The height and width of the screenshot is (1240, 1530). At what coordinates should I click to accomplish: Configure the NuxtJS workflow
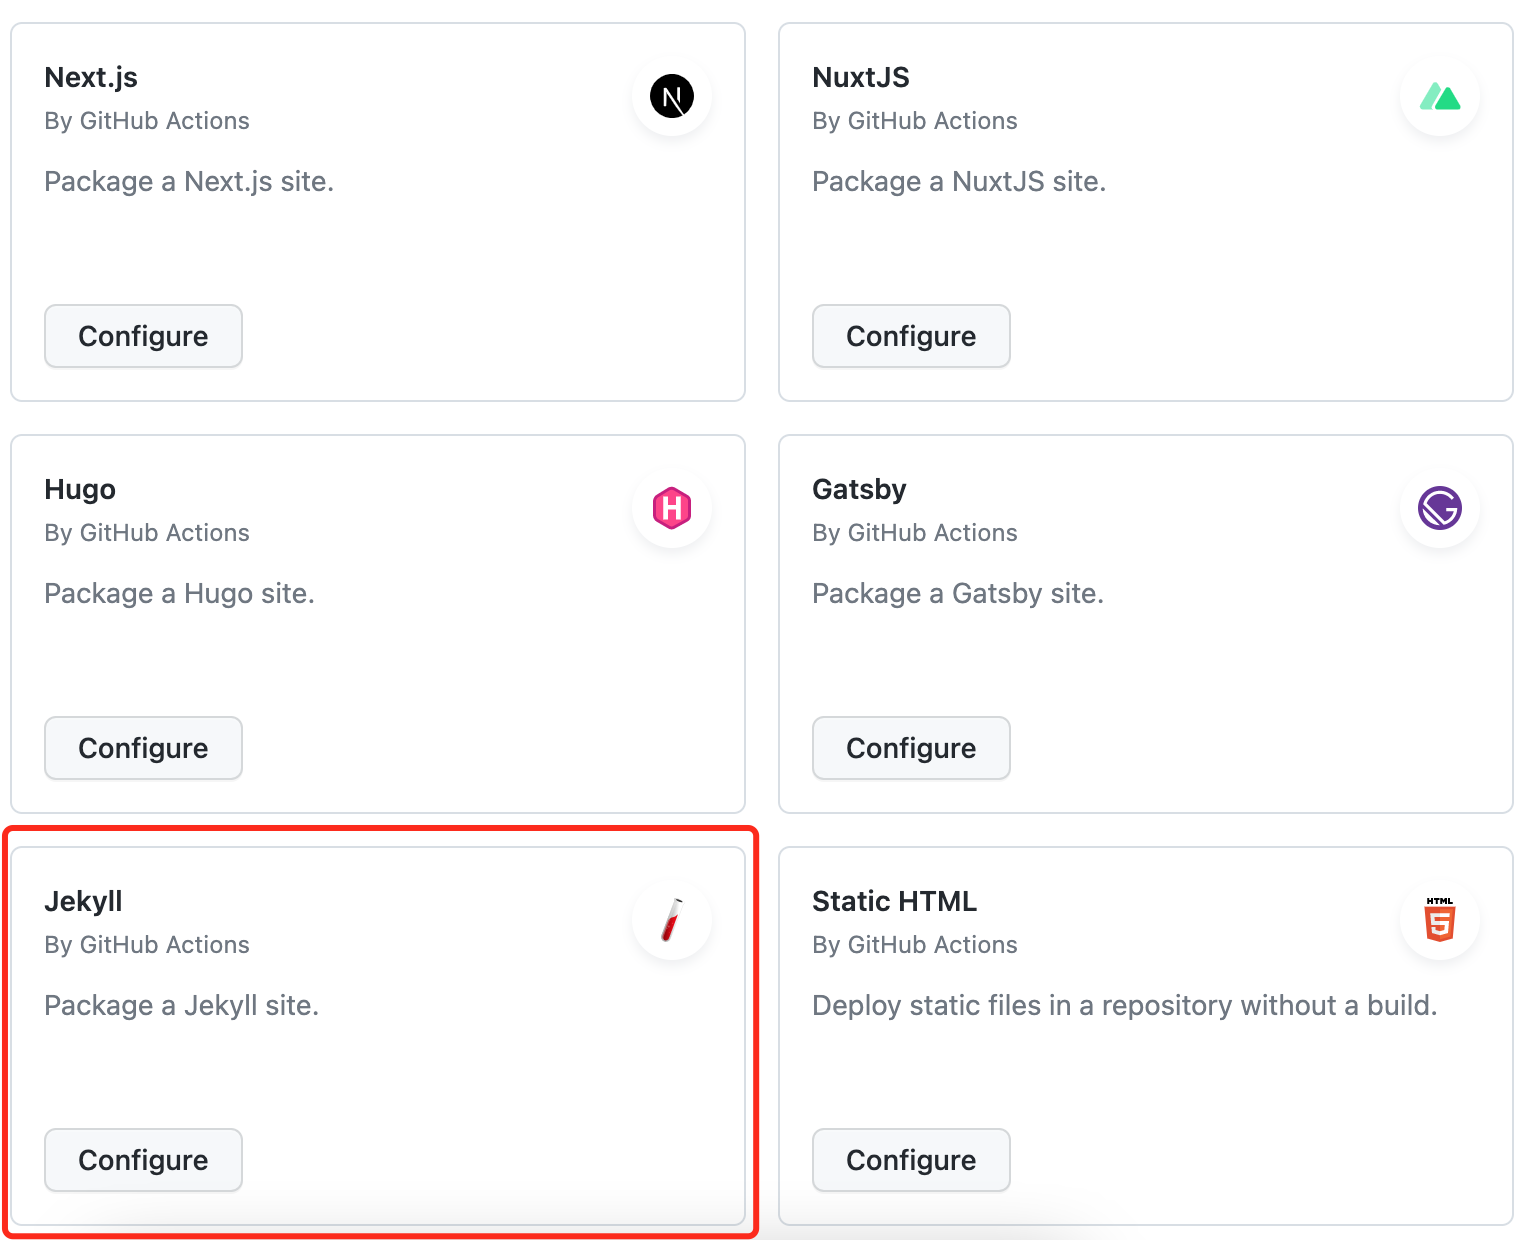(x=911, y=336)
